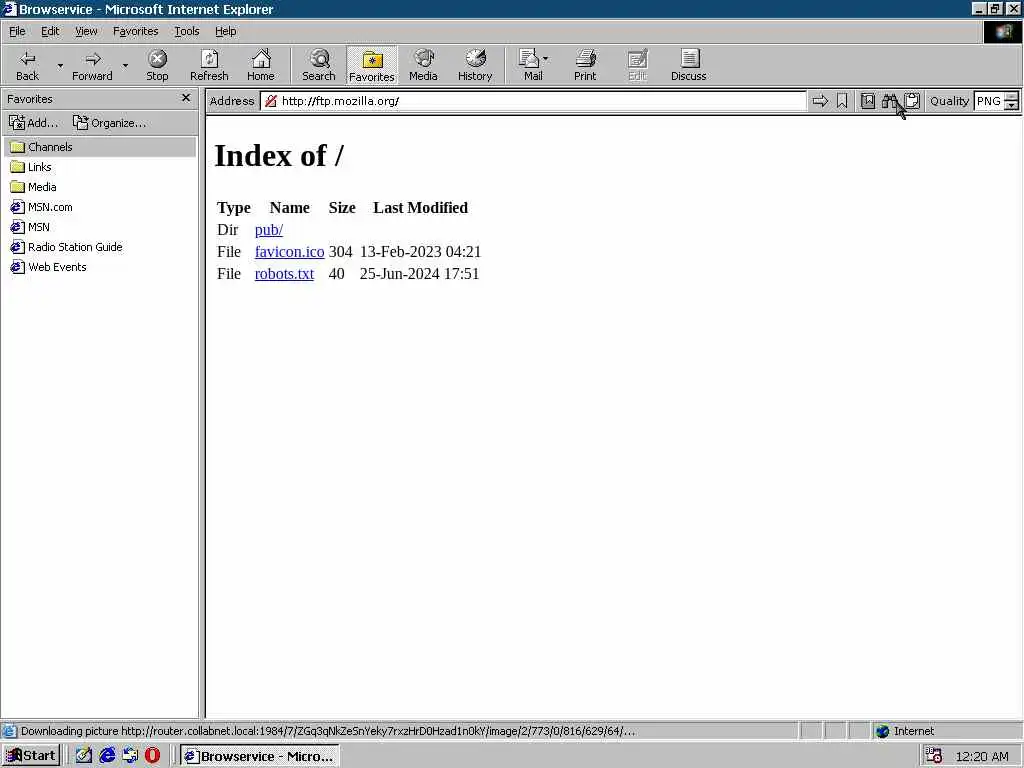Click the system tray icon beside clock
This screenshot has width=1024, height=768.
933,756
